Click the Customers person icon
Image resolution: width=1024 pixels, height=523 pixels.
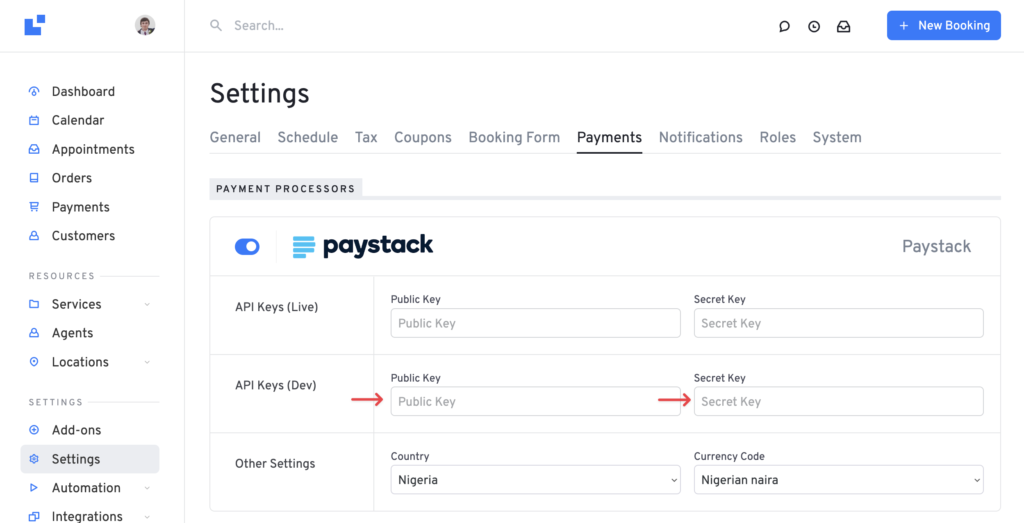pyautogui.click(x=34, y=236)
